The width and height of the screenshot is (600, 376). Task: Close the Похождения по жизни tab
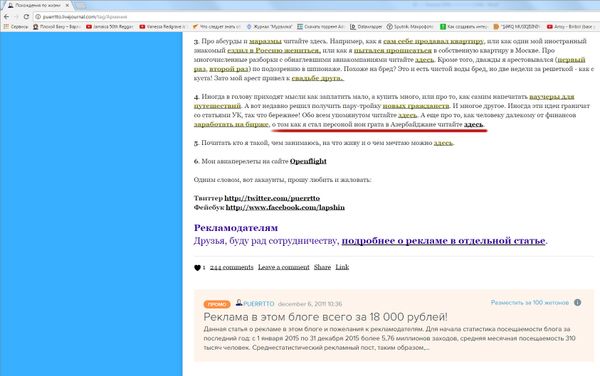67,5
